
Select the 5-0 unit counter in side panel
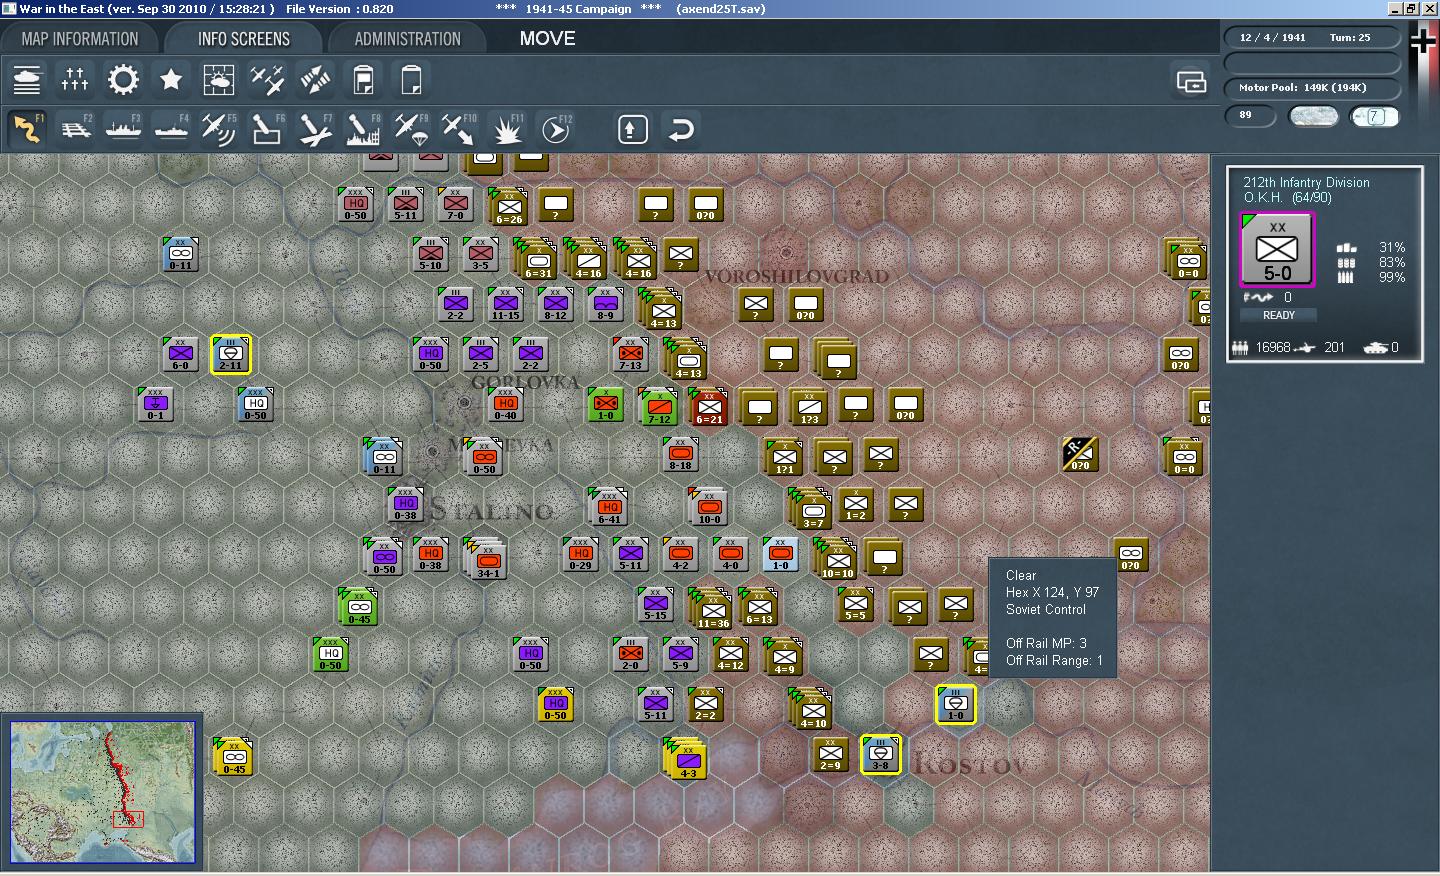pos(1277,249)
